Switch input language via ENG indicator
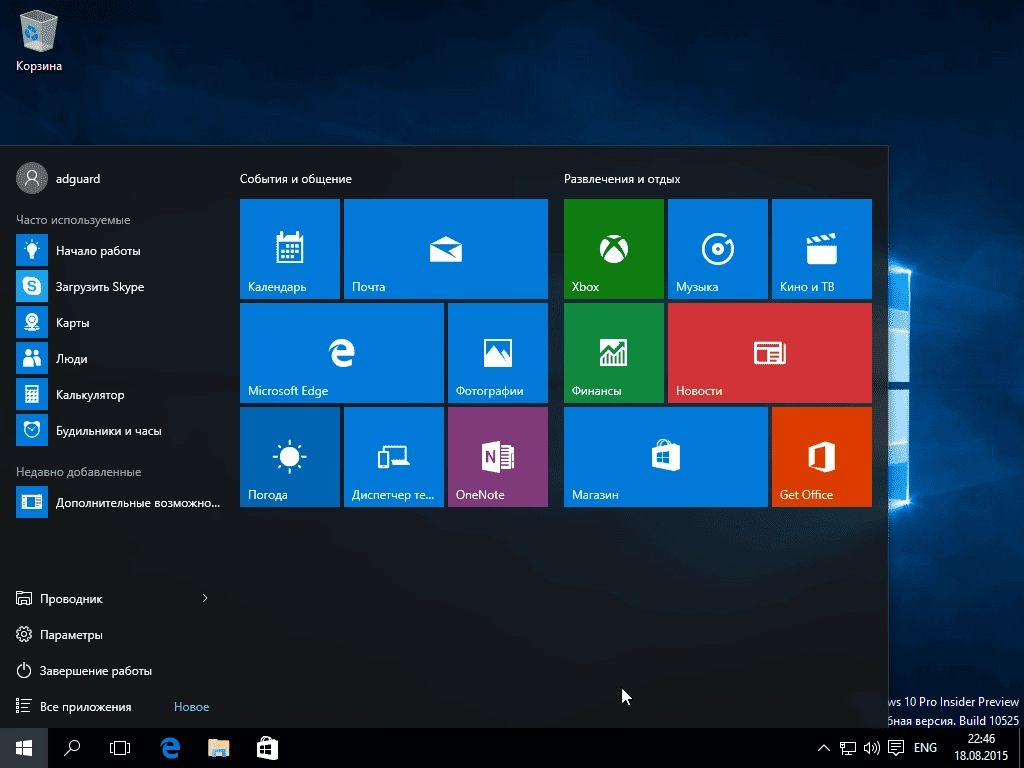The image size is (1024, 768). (x=925, y=748)
